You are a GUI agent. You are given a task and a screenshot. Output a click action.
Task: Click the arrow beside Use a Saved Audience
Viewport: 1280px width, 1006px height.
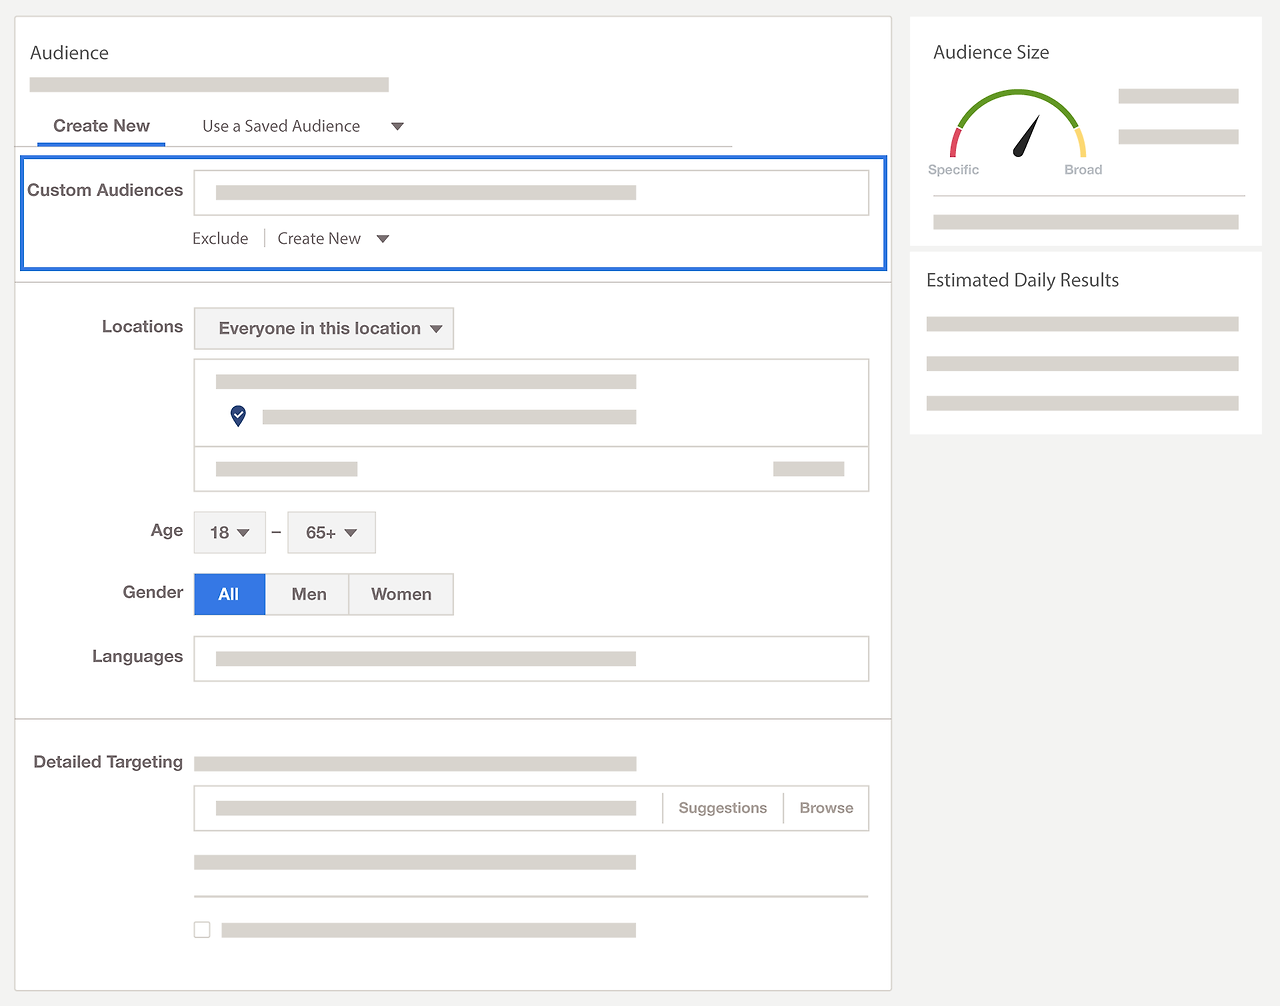coord(397,127)
